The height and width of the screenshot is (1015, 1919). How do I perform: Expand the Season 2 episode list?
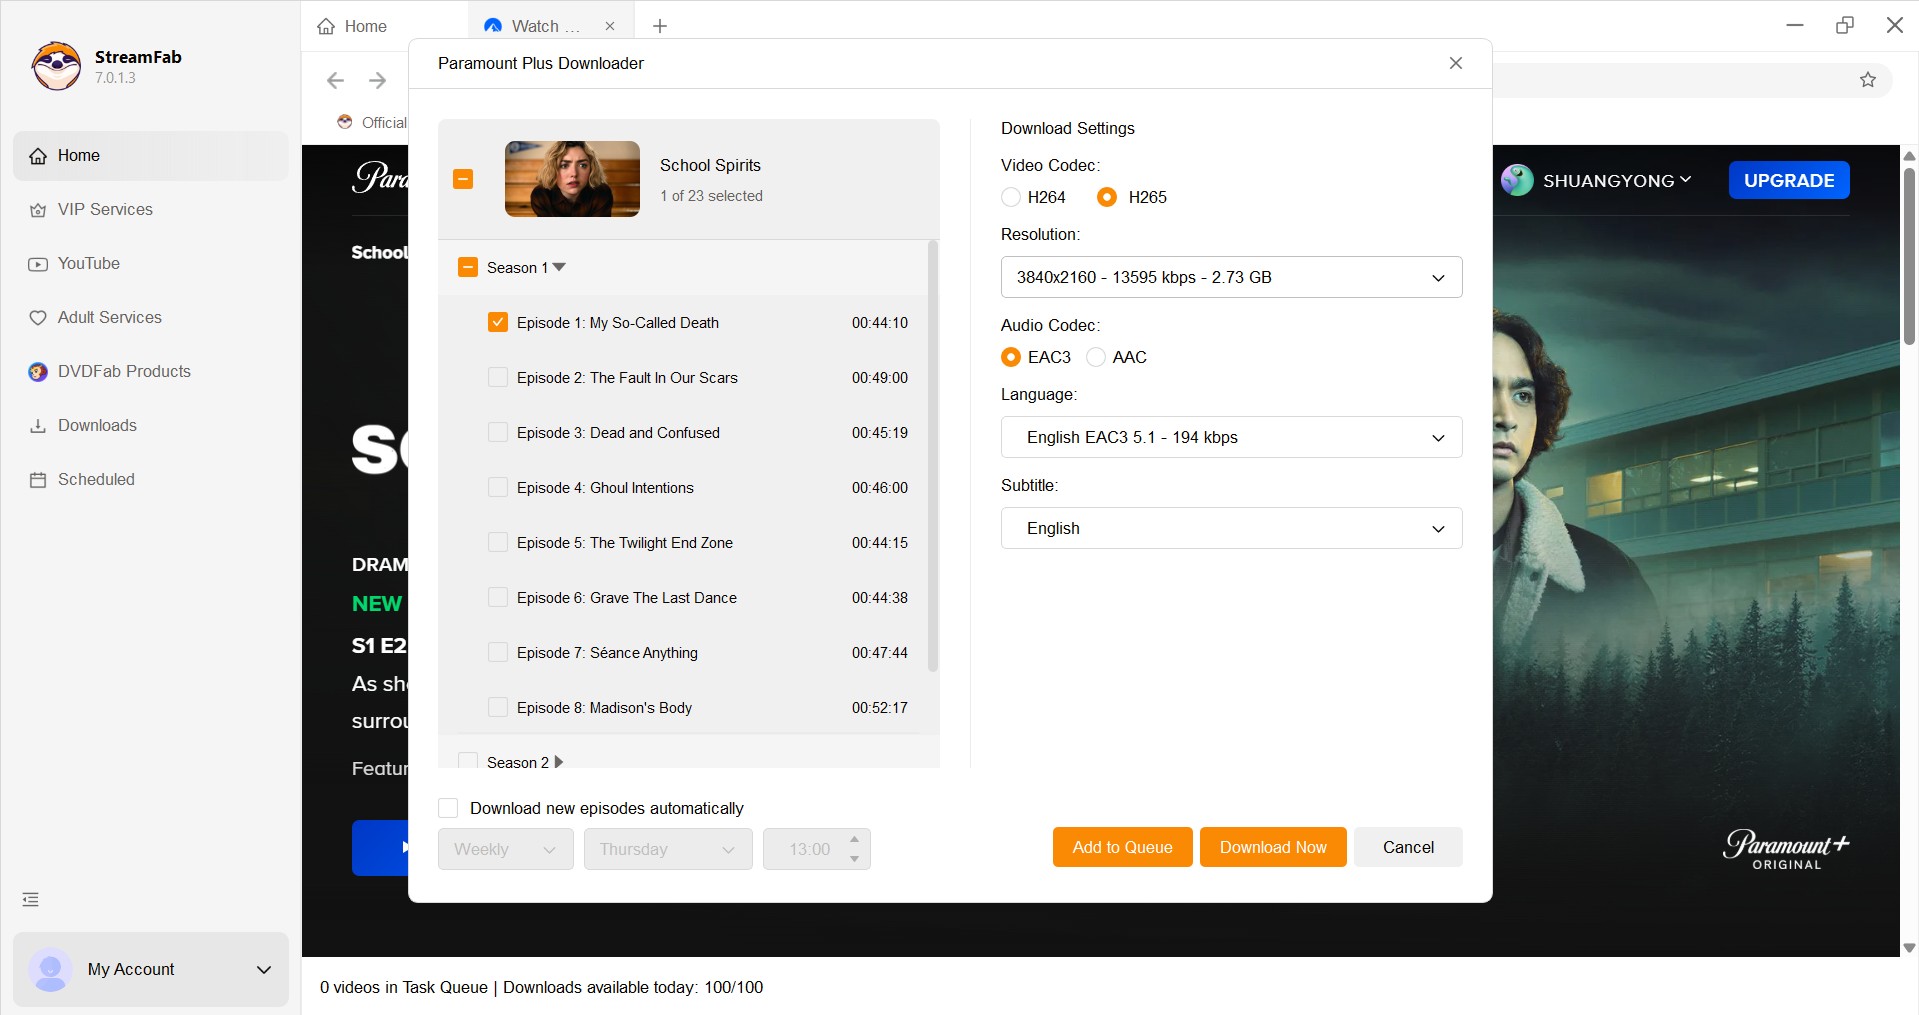coord(559,762)
